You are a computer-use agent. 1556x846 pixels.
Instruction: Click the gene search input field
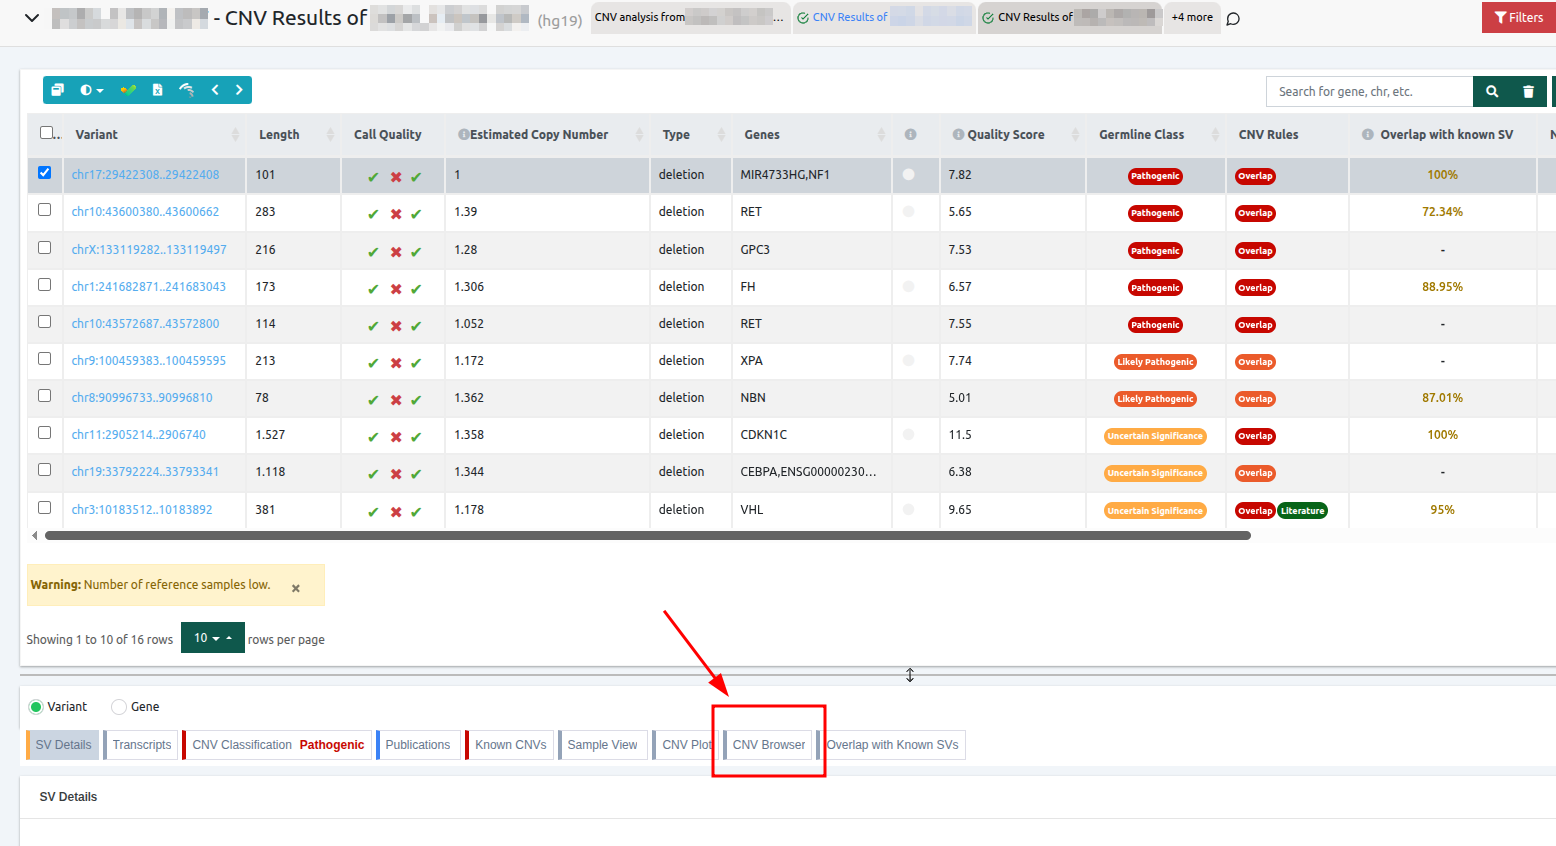[1368, 91]
